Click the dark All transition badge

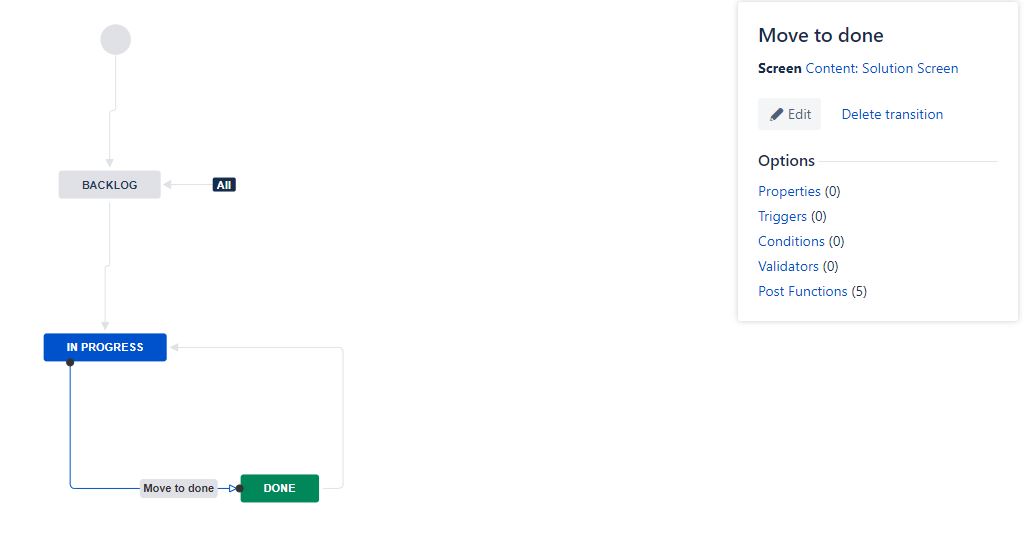[x=224, y=185]
